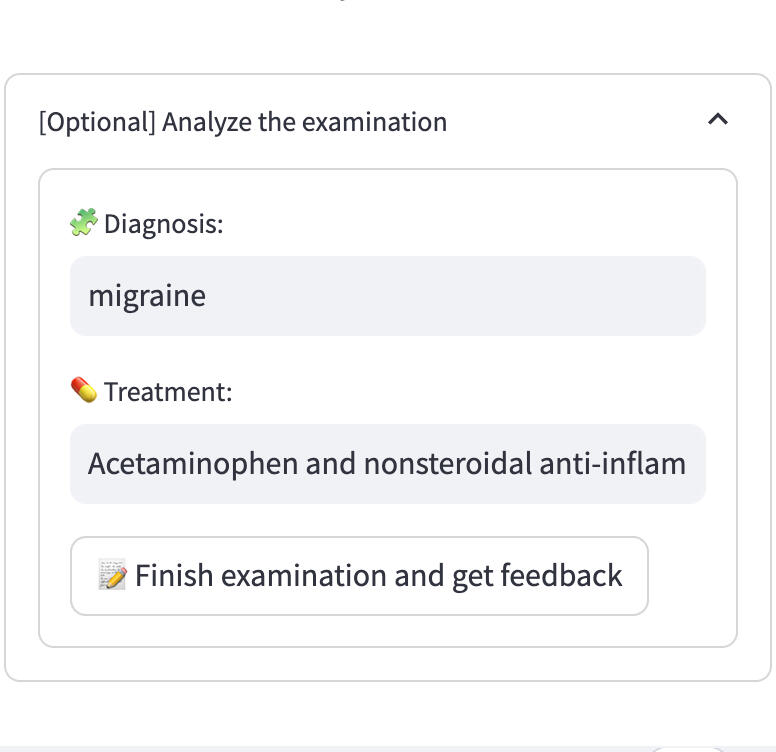Click the word "[Optional]" in the expander header

tap(97, 122)
